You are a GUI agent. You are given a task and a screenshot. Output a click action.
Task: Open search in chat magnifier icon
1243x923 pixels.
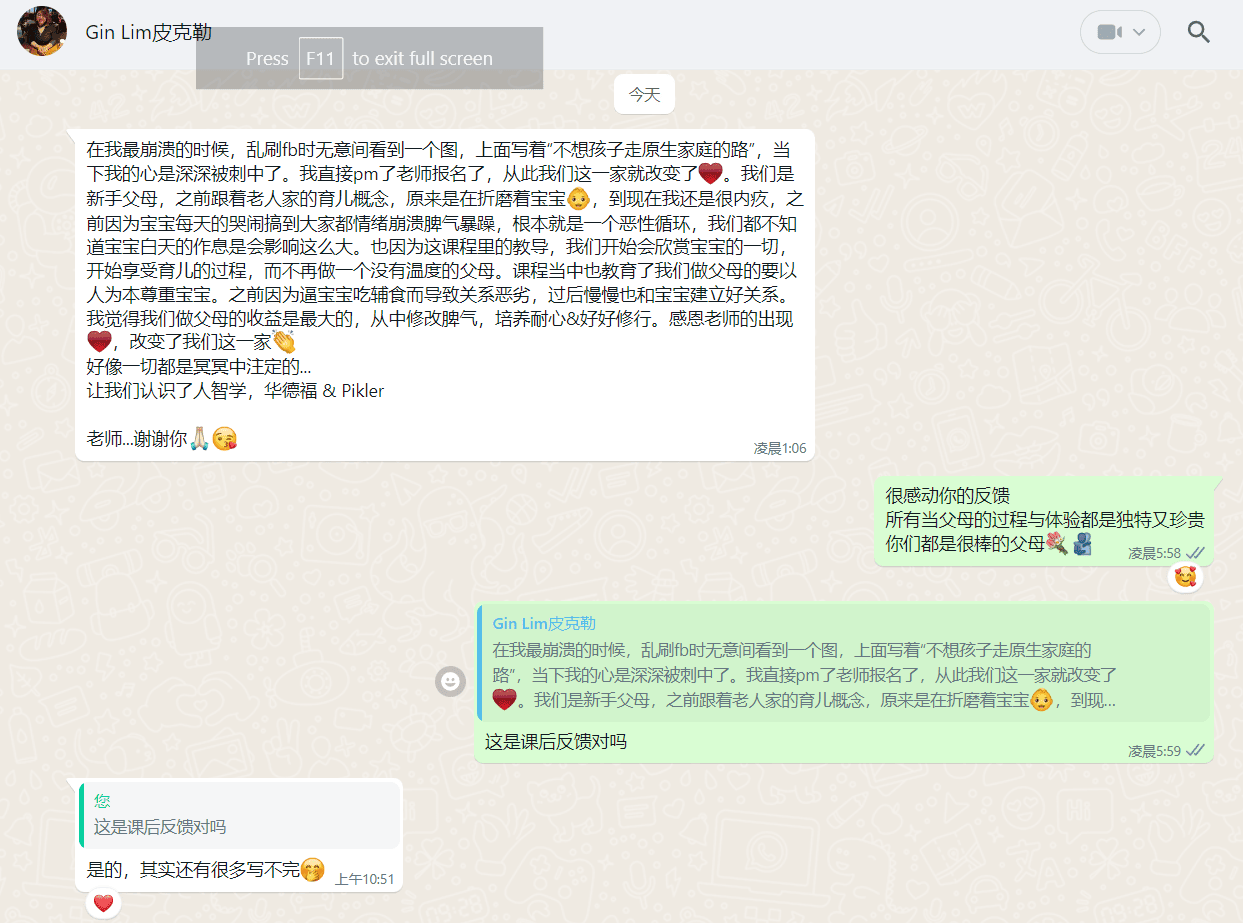tap(1198, 32)
